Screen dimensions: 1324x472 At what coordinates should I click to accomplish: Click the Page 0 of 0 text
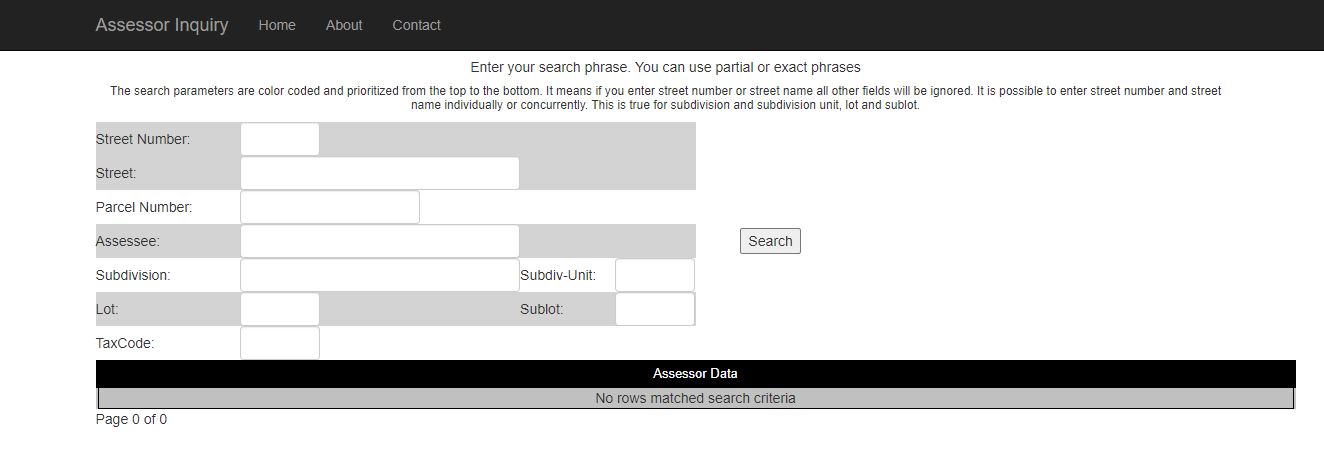[x=132, y=420]
